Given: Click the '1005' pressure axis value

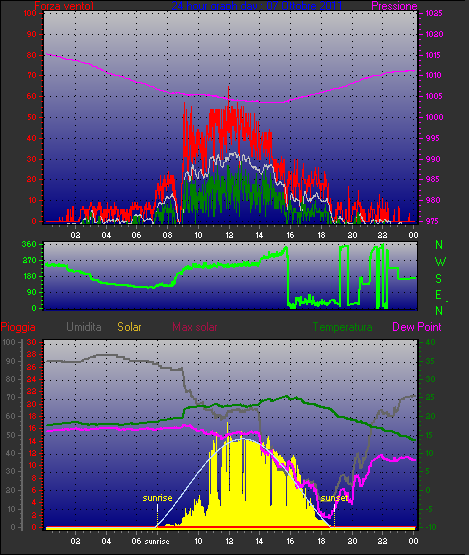Looking at the screenshot, I should coord(434,96).
